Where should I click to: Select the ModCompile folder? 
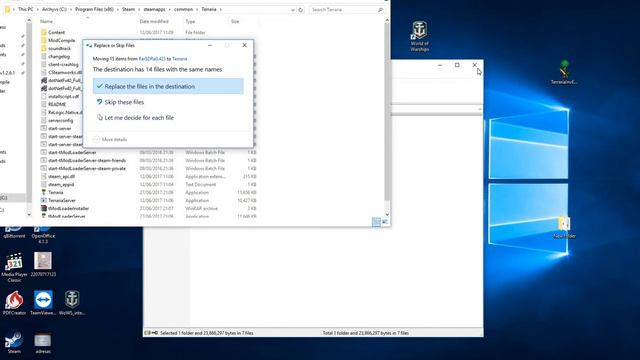point(61,40)
